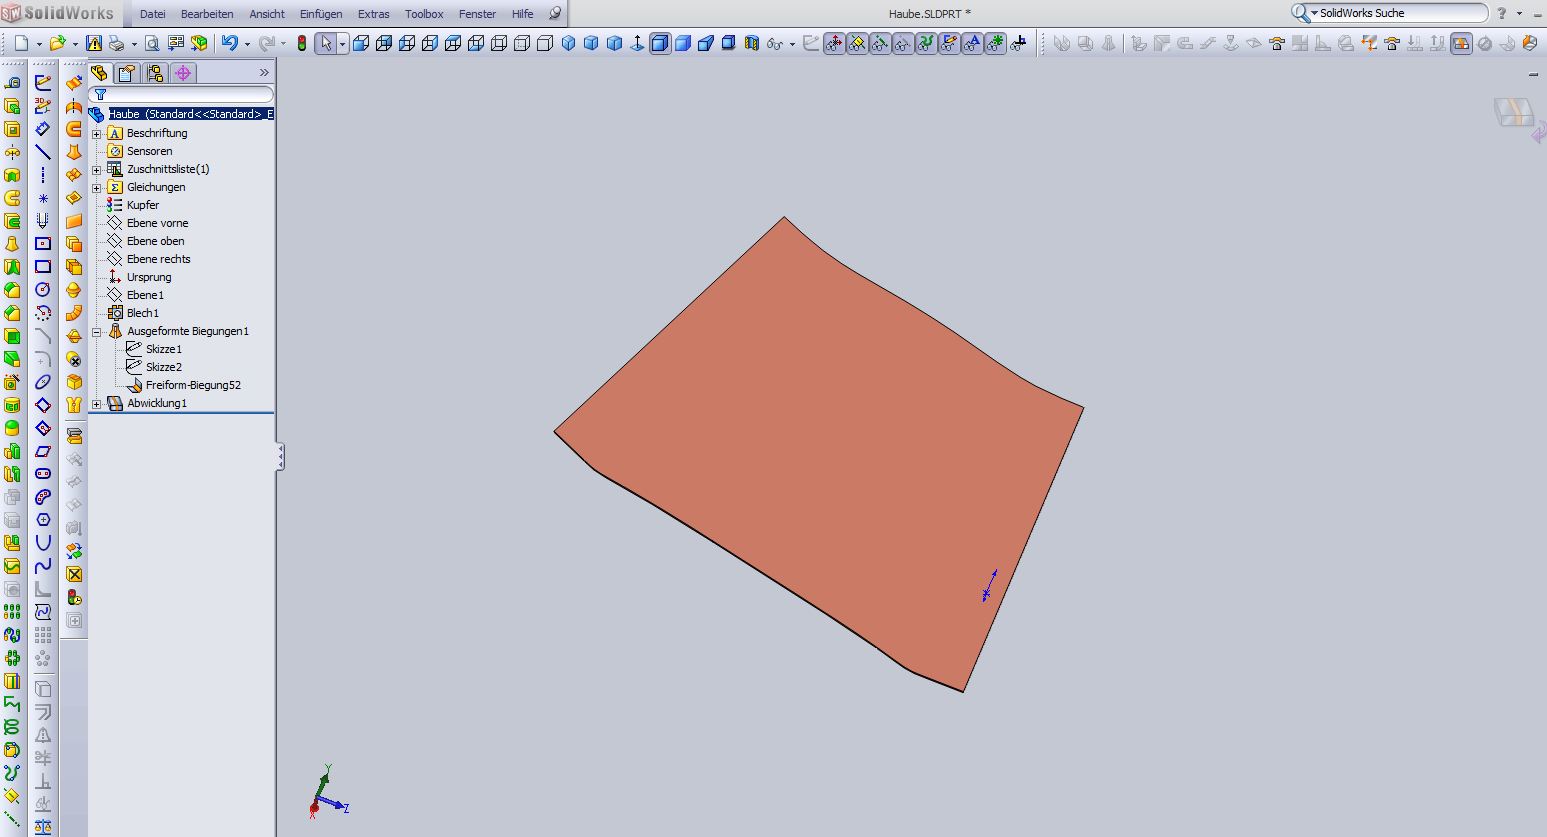The height and width of the screenshot is (837, 1547).
Task: Expand panel tabs with the double chevron
Action: (x=264, y=73)
